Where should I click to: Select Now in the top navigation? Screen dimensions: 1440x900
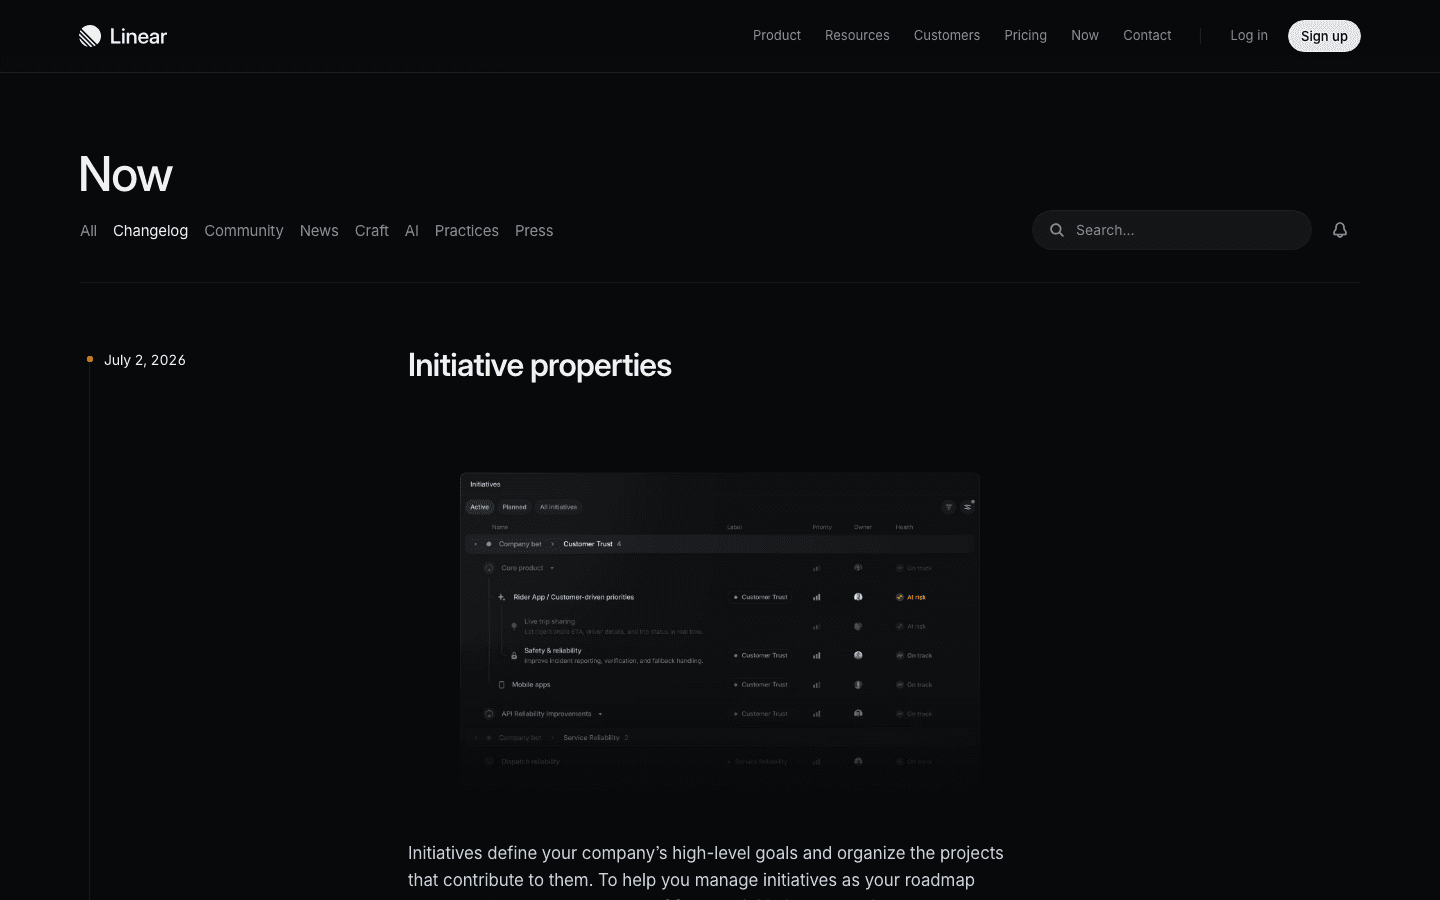point(1085,35)
